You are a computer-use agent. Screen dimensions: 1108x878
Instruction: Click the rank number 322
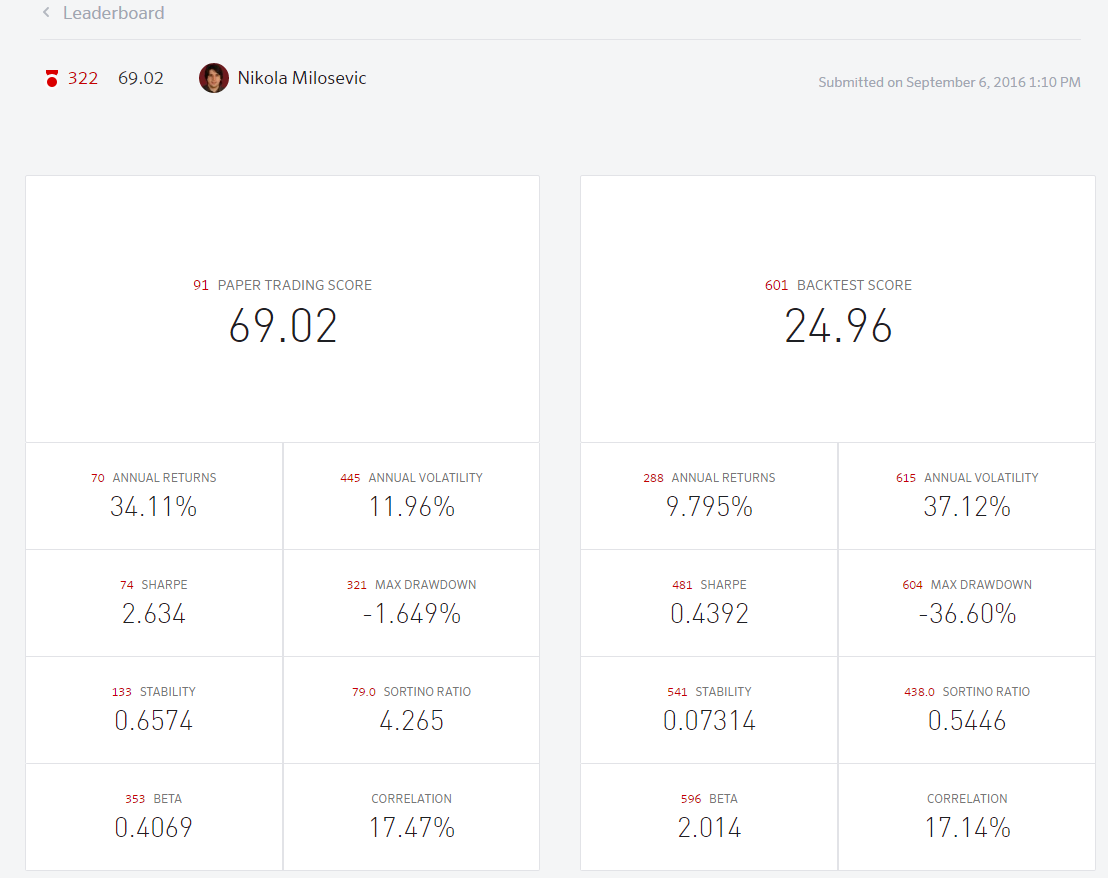83,78
